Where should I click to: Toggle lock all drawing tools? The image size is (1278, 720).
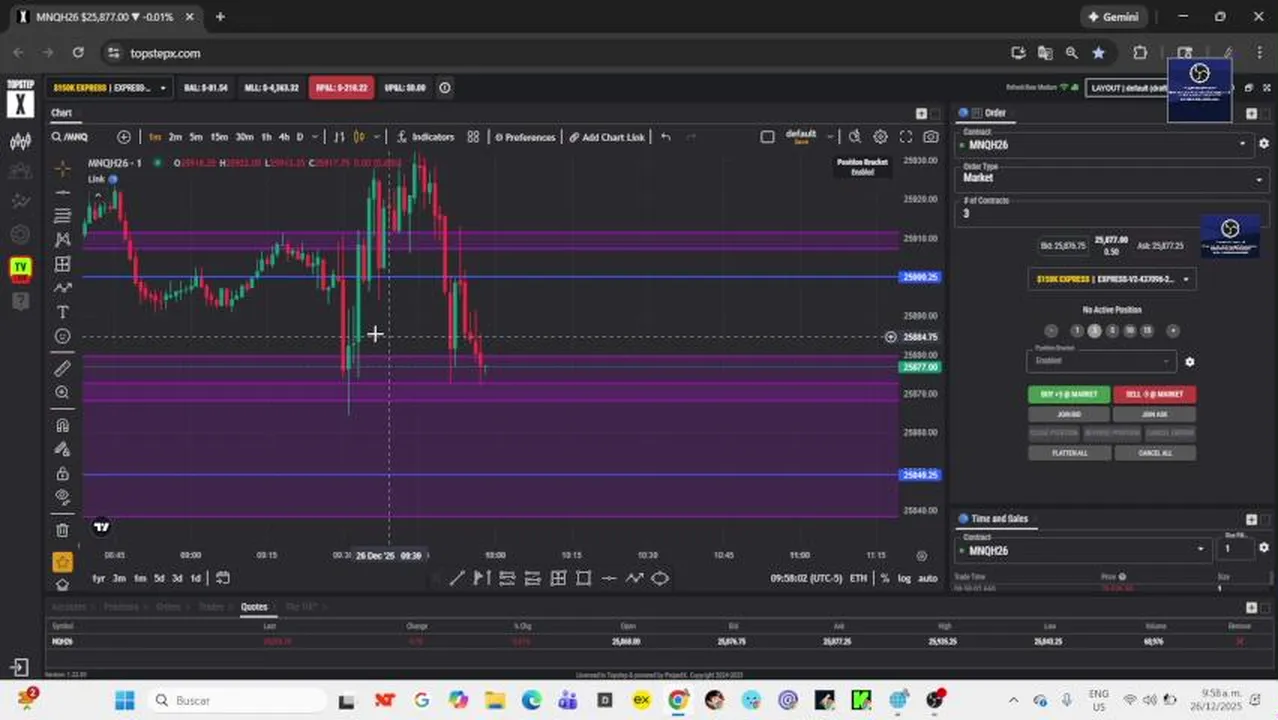point(62,473)
